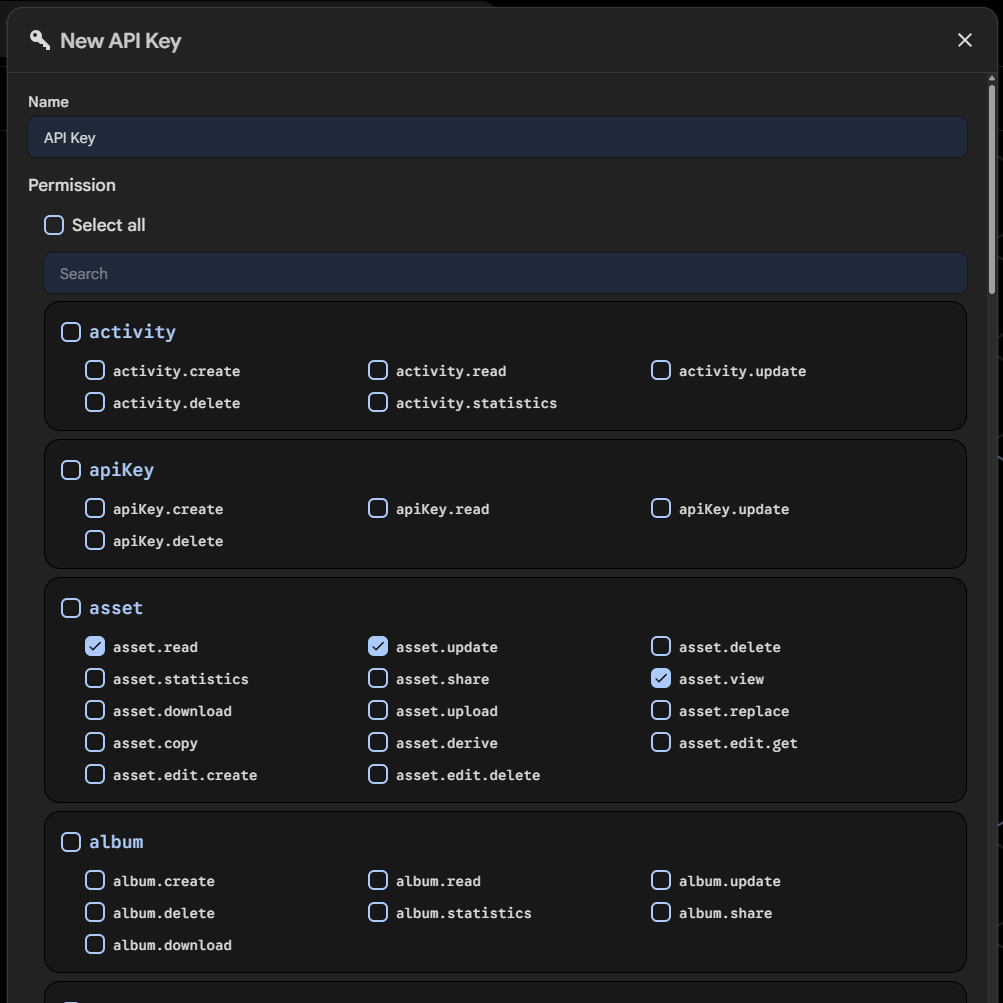The height and width of the screenshot is (1003, 1003).
Task: Enable album.update permission
Action: pos(661,881)
